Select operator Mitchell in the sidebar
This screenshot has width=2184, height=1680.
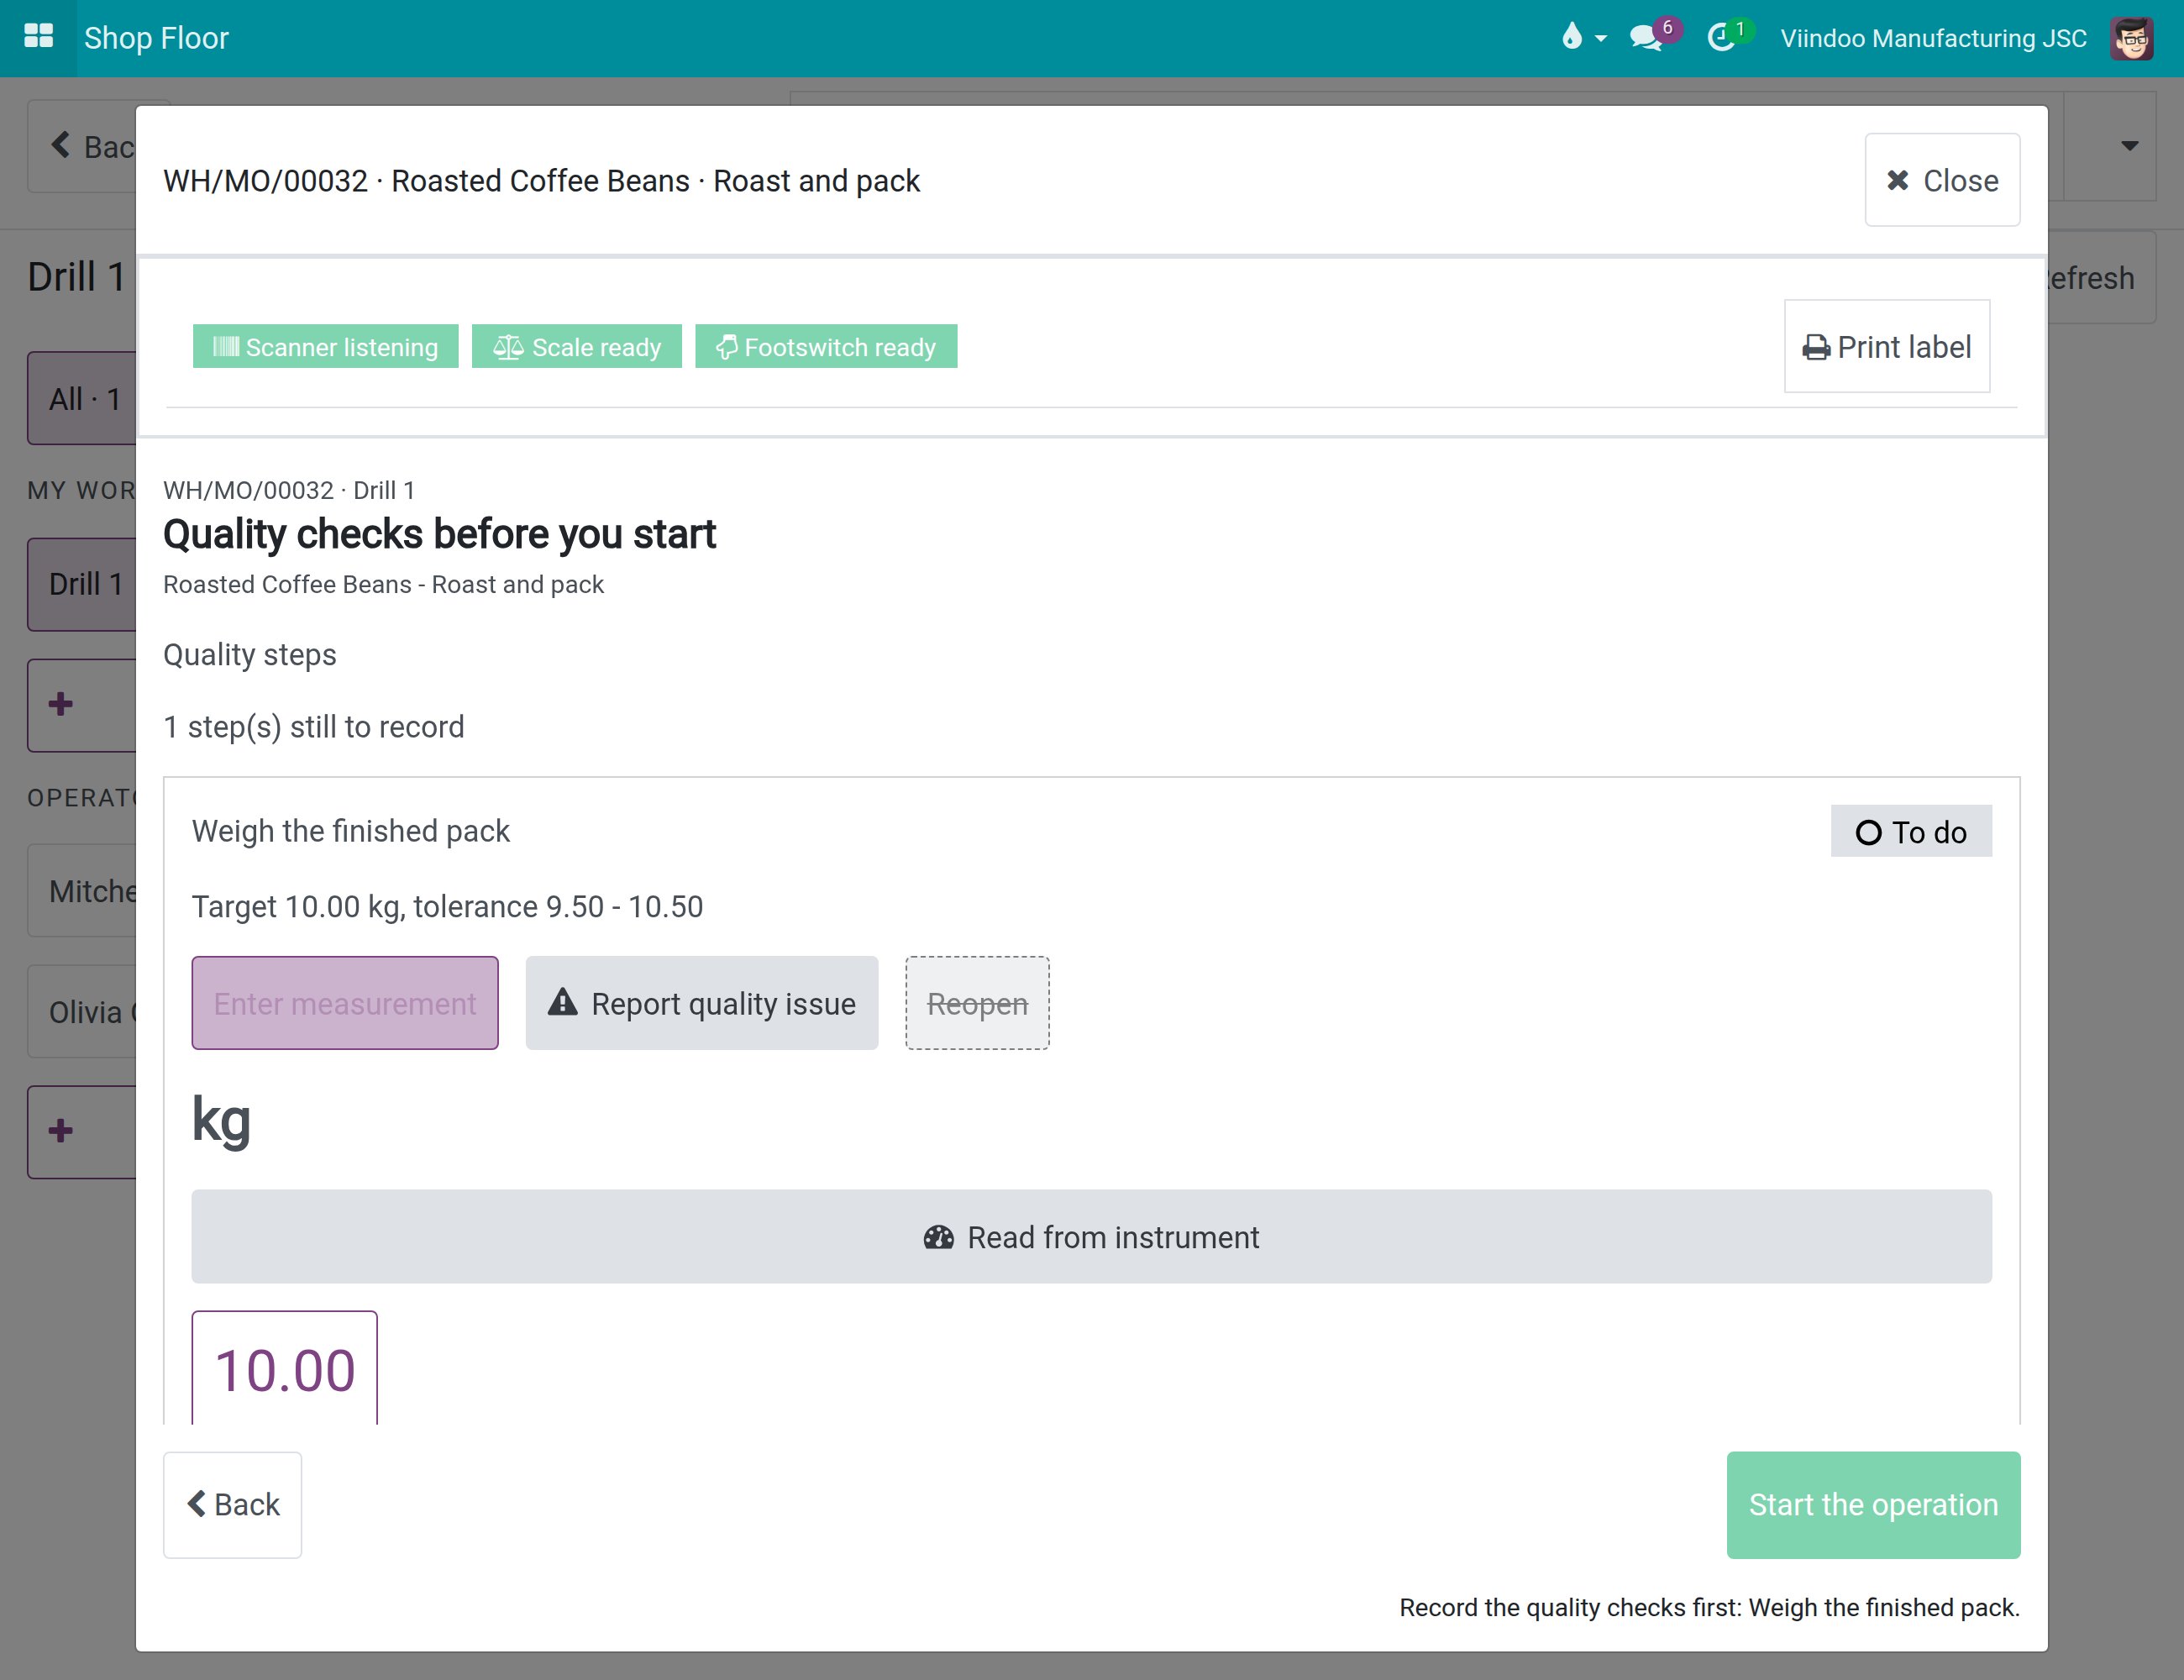[x=82, y=890]
